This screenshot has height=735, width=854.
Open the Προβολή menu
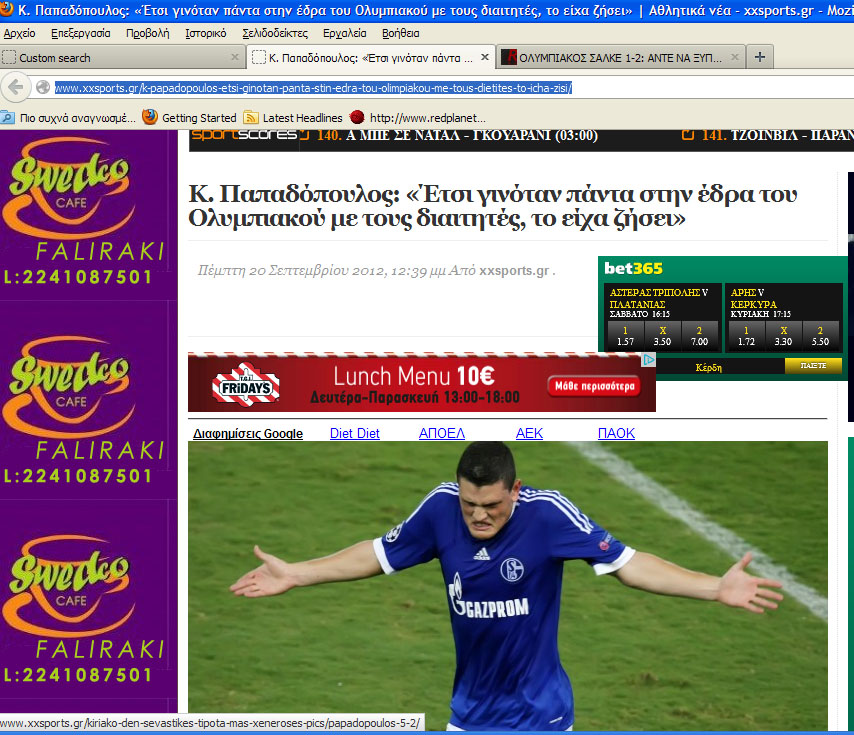(148, 33)
